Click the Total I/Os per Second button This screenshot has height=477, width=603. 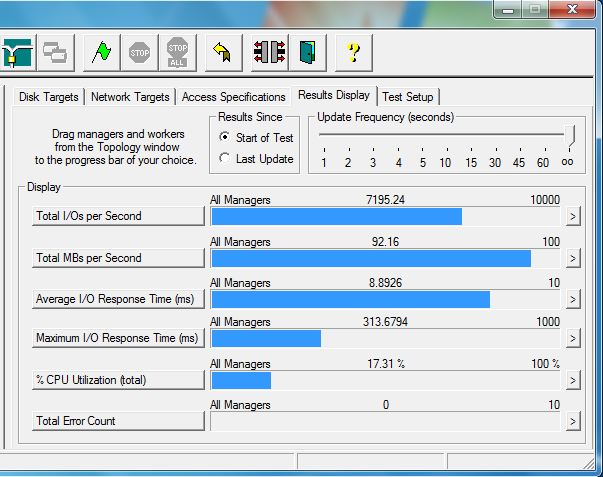coord(118,216)
